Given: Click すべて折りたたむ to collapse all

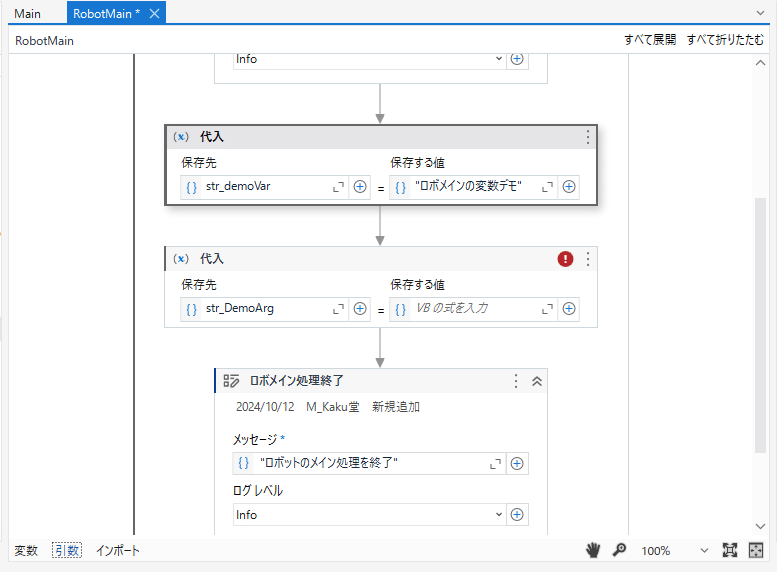Looking at the screenshot, I should (725, 40).
